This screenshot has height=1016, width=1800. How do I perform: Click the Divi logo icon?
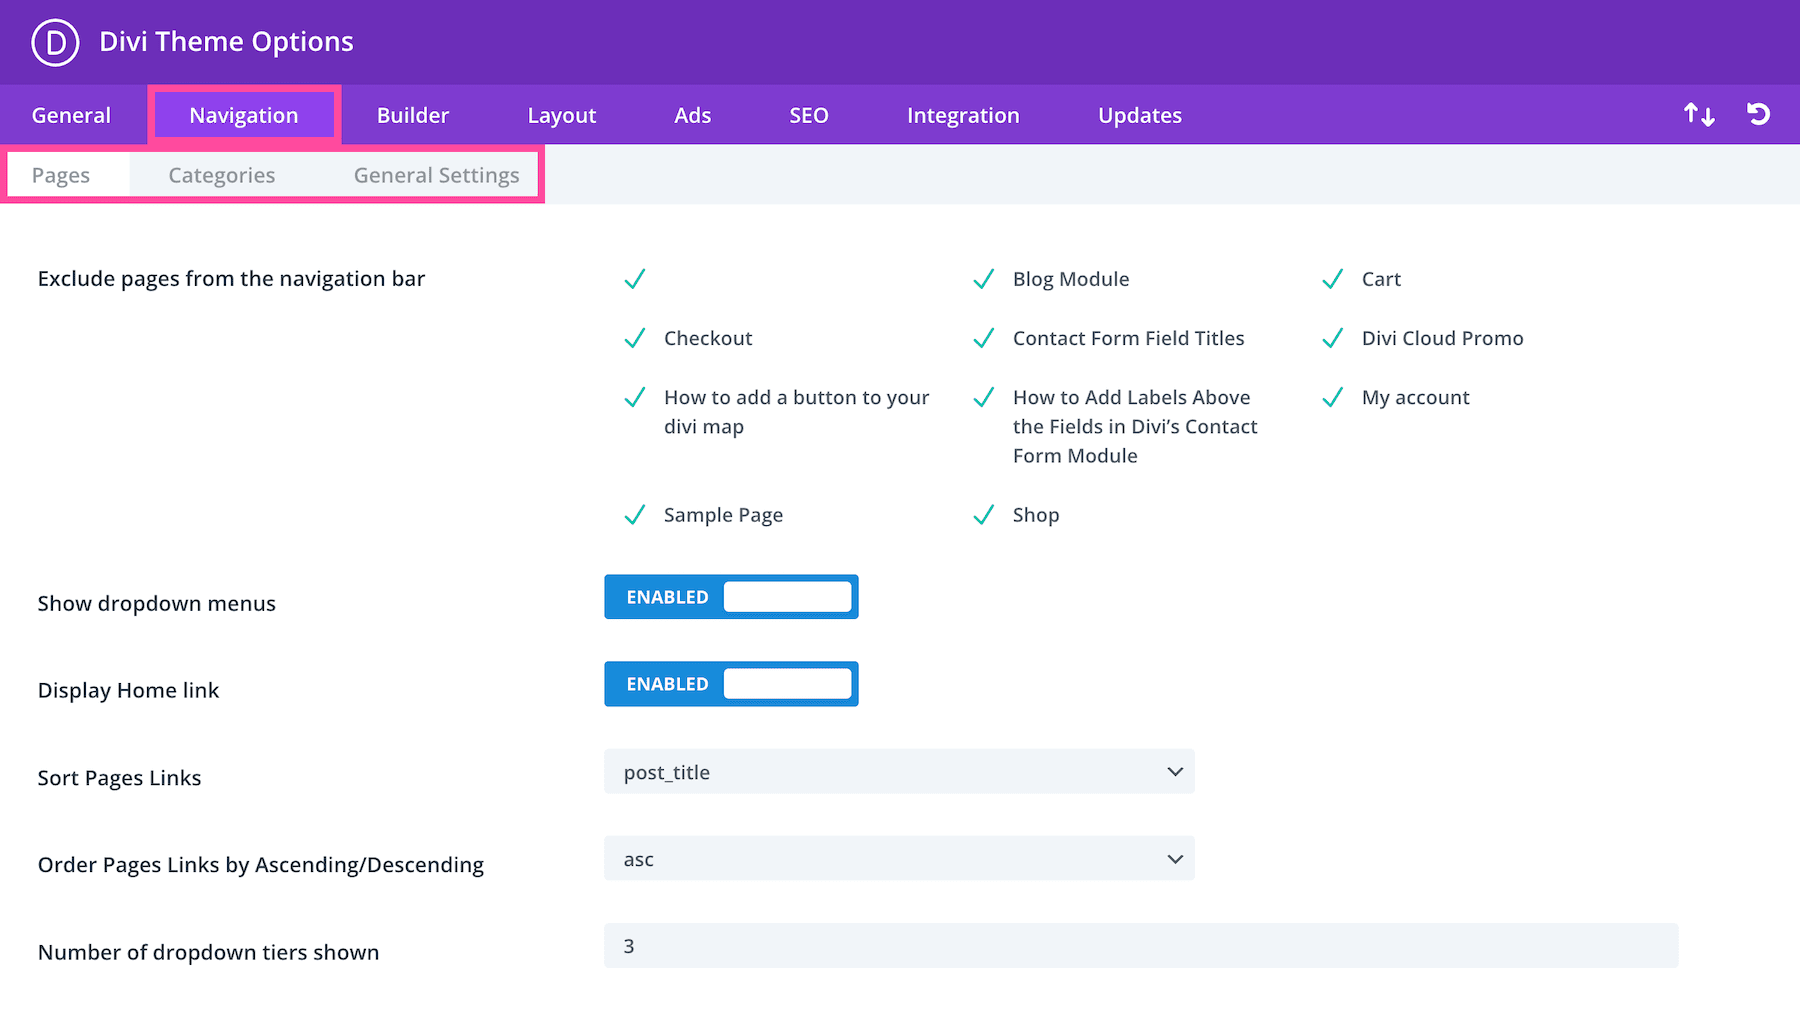click(x=55, y=43)
